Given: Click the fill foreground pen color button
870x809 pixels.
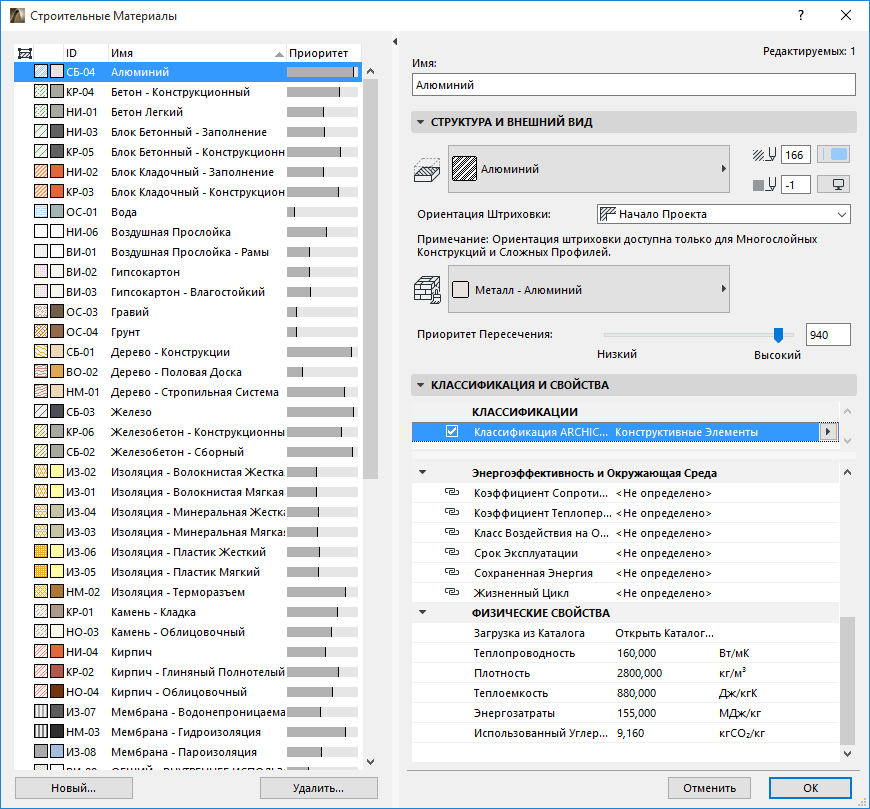Looking at the screenshot, I should 833,154.
